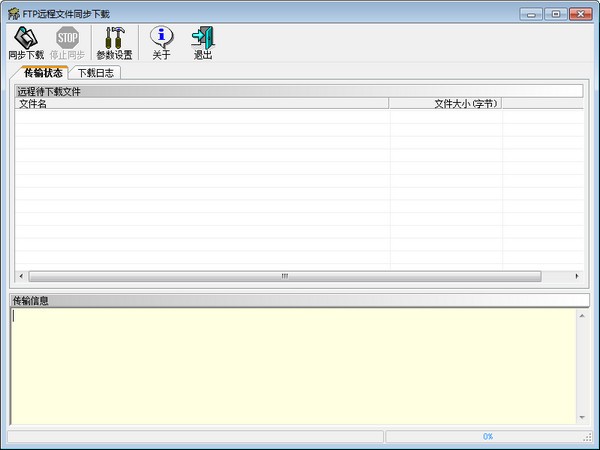
Task: Click the file list's left scroll arrow
Action: tap(21, 276)
